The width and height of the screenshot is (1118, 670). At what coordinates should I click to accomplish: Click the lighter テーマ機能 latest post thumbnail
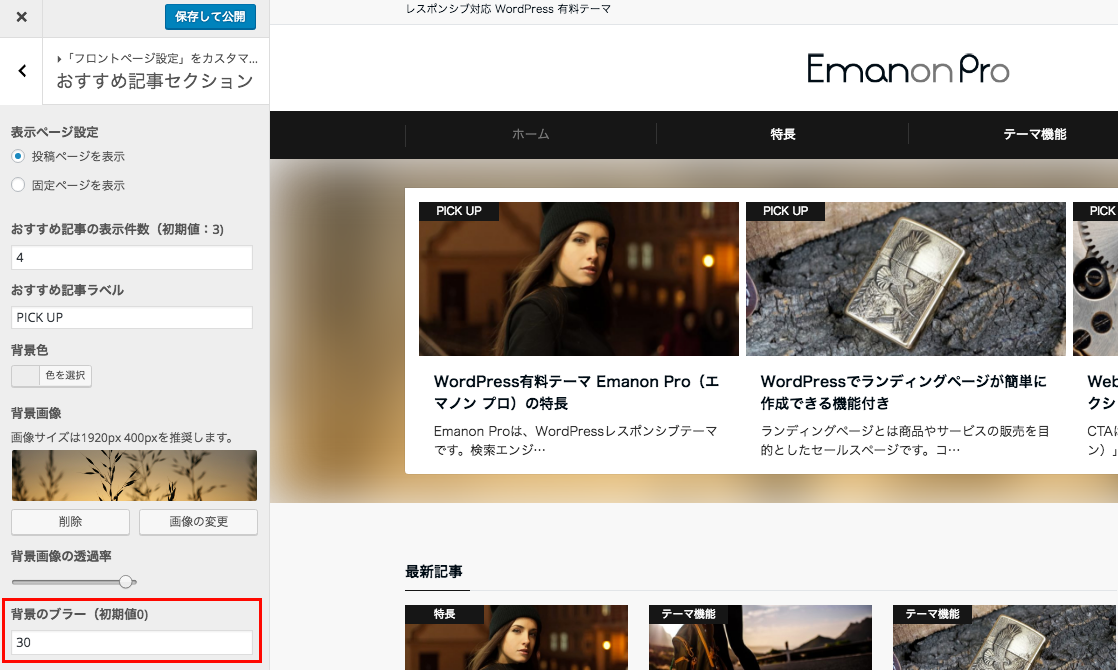click(x=1004, y=637)
